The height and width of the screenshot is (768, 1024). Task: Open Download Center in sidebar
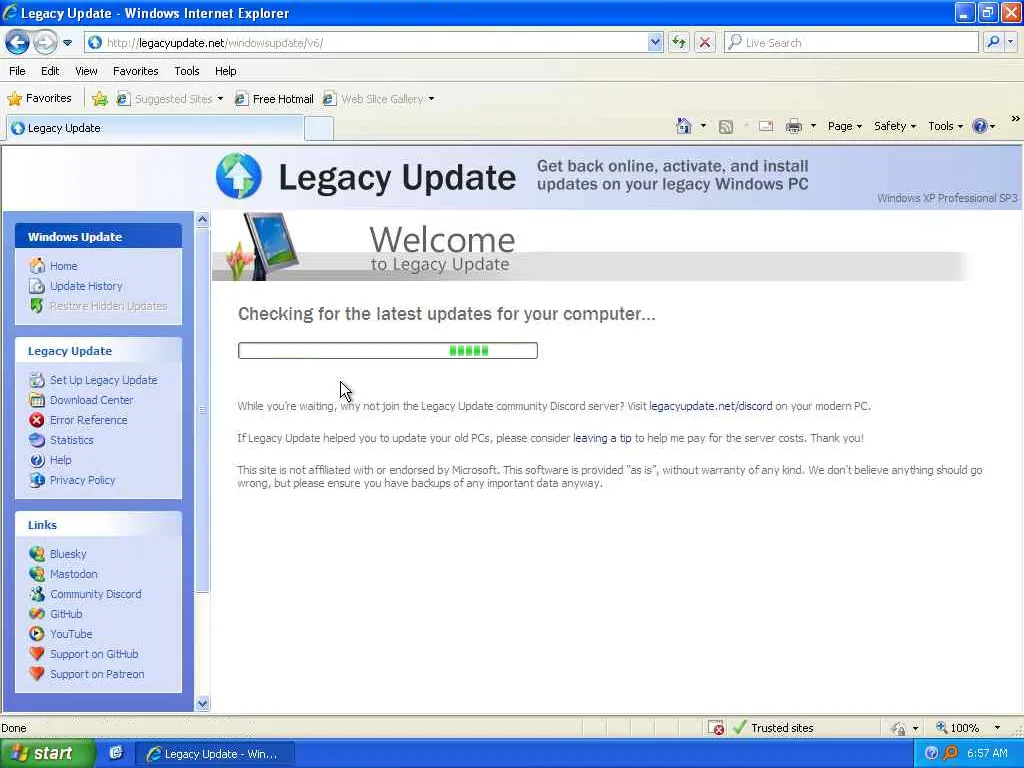(91, 400)
